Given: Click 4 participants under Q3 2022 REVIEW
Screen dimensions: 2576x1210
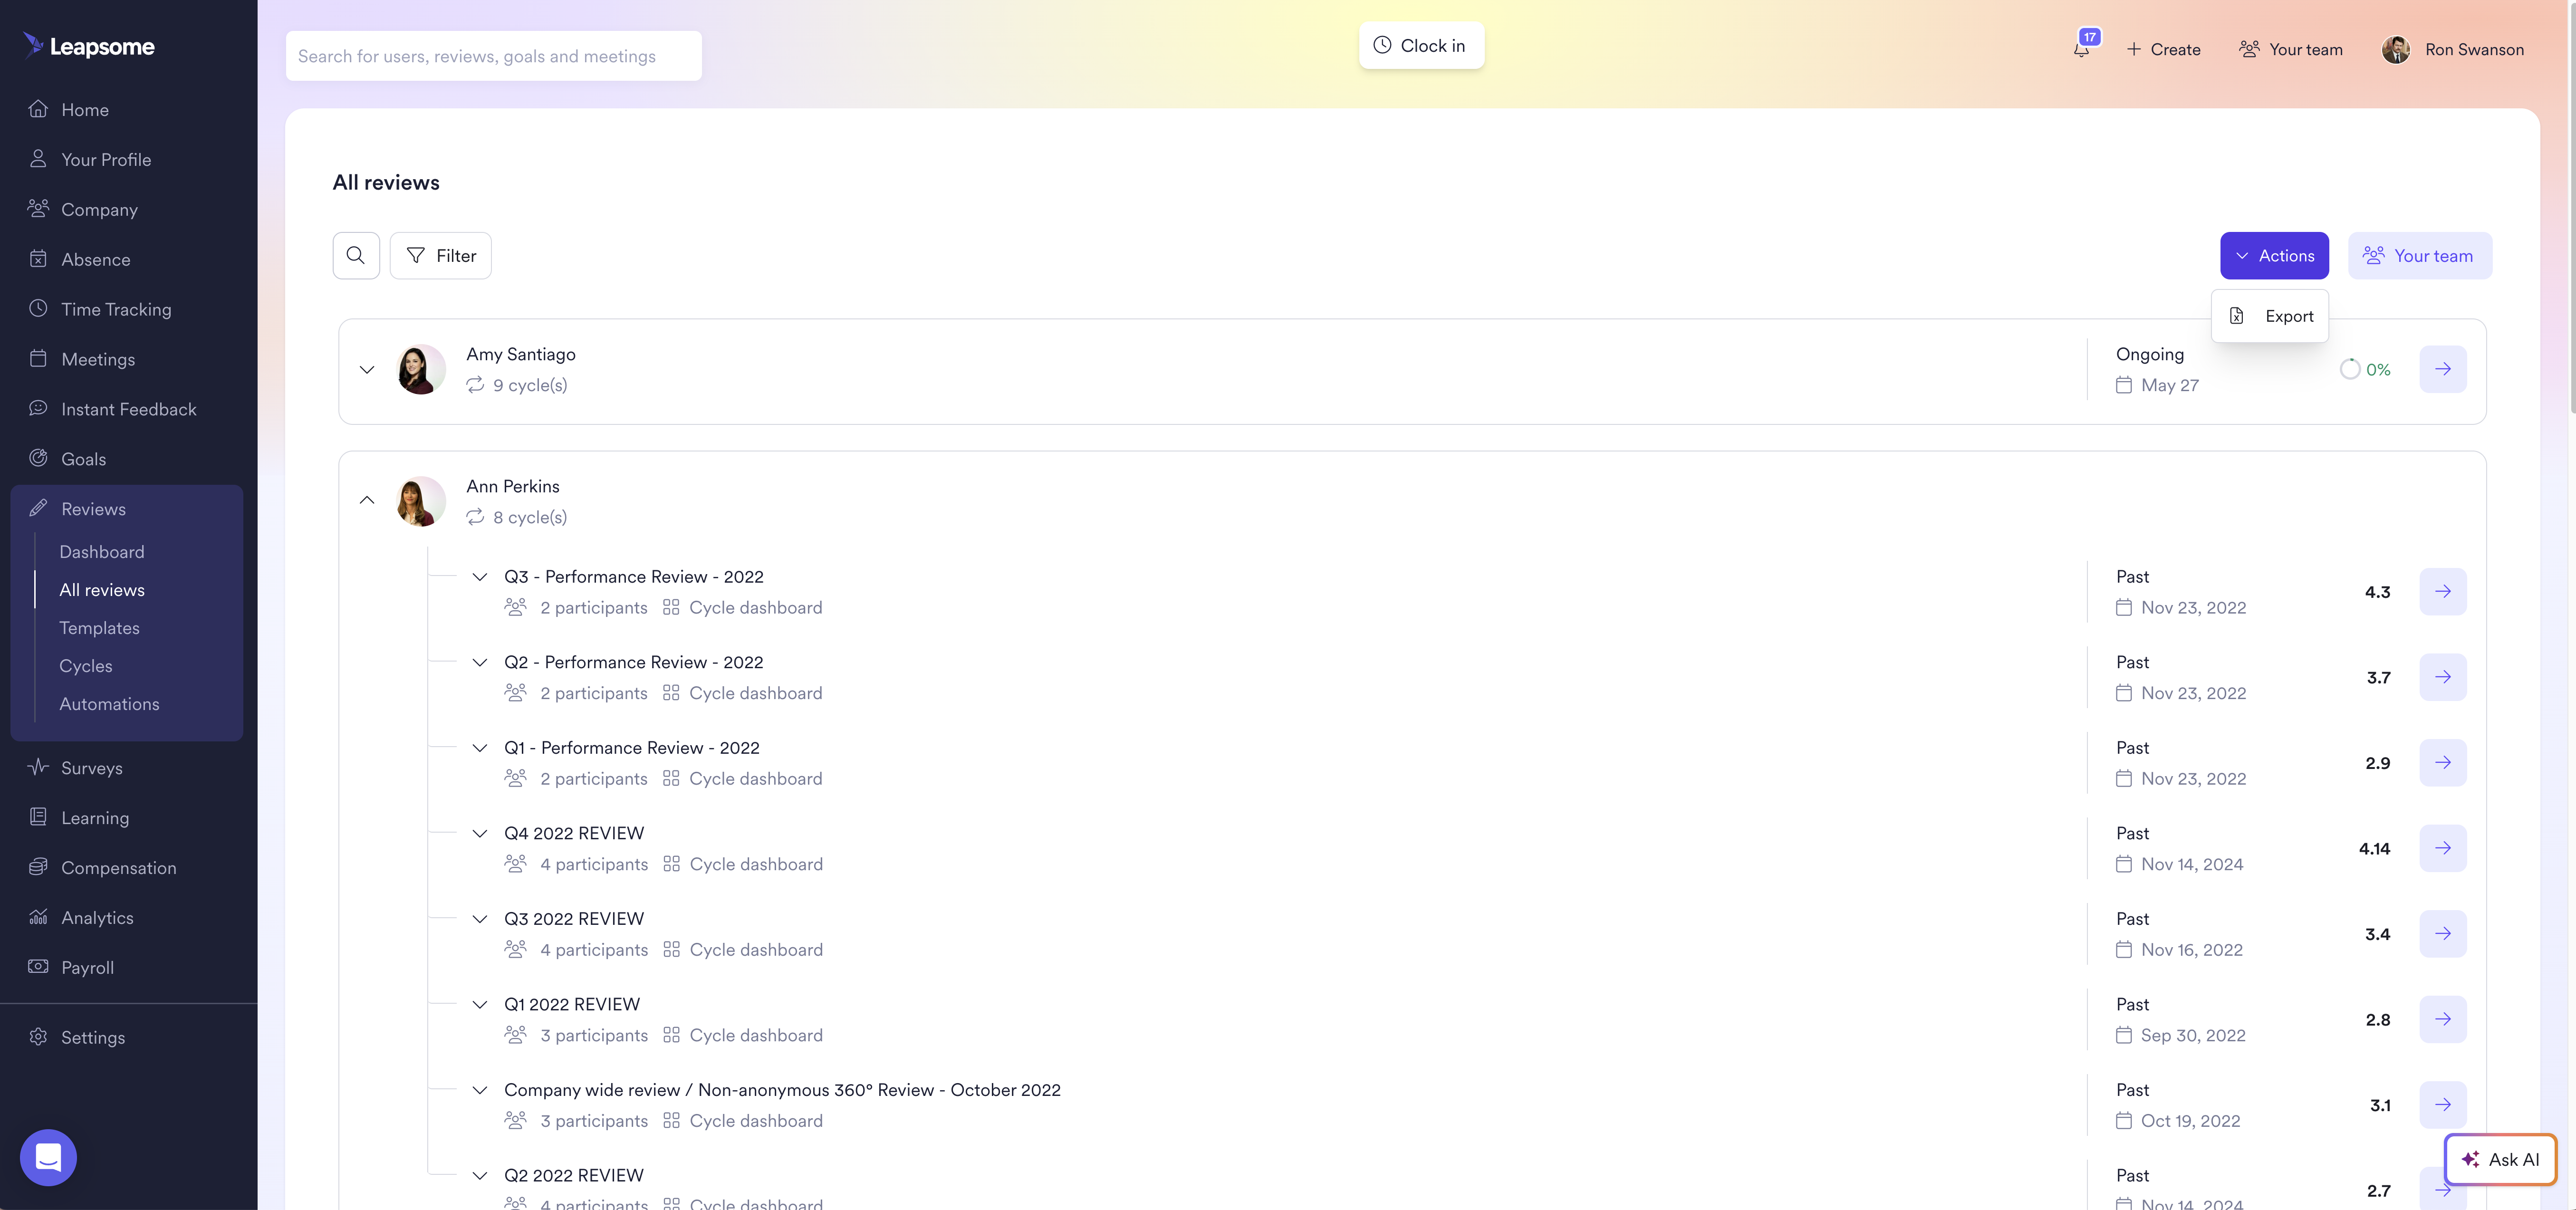Looking at the screenshot, I should (x=576, y=949).
